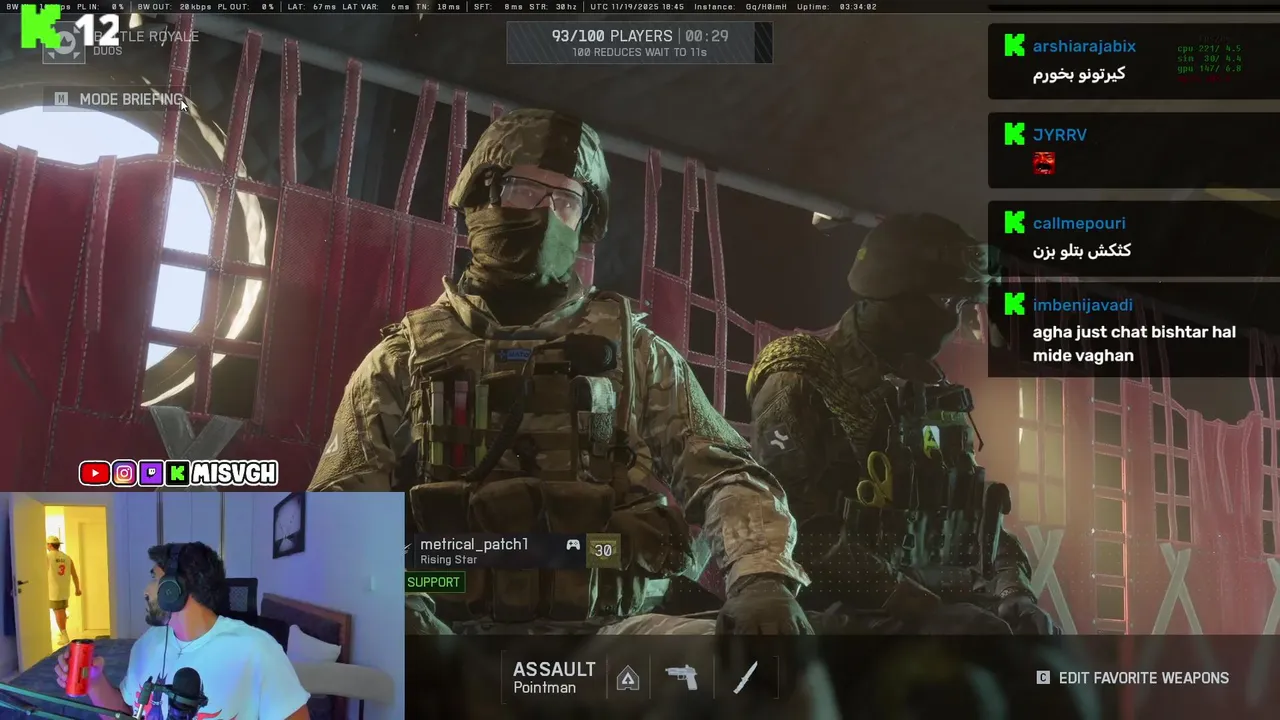Click Kick badge next to JYRRV

pos(1014,133)
